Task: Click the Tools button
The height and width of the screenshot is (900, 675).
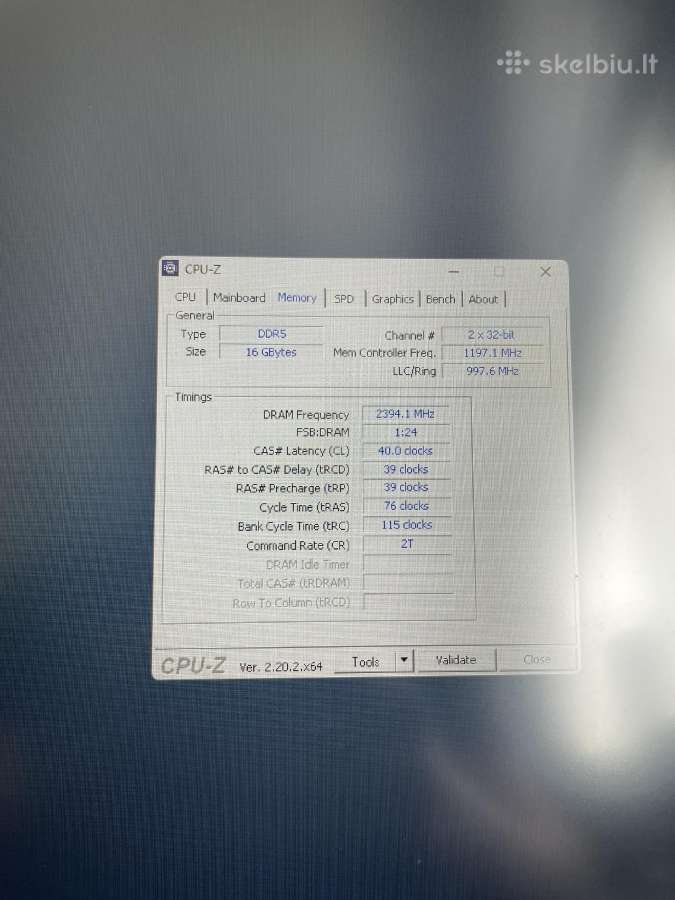Action: (365, 662)
